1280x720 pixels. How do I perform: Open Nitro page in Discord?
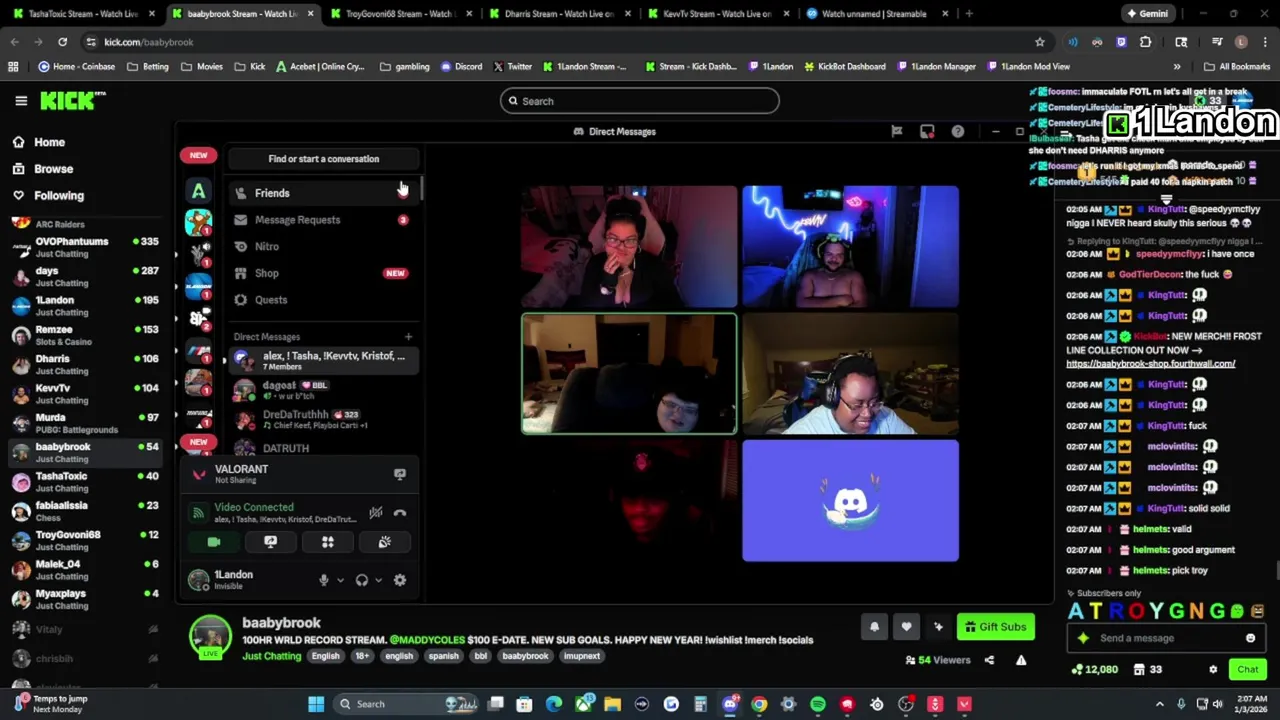tap(322, 246)
